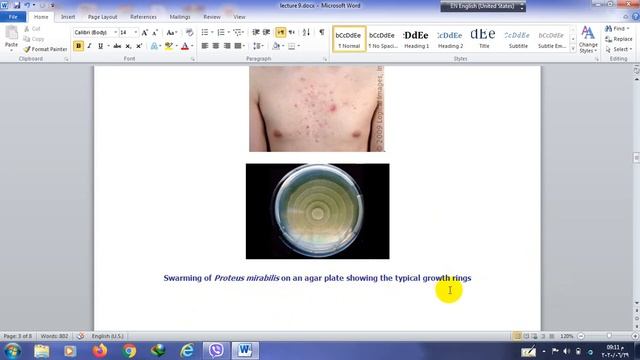This screenshot has width=640, height=360.
Task: Expand underline style dropdown arrow
Action: (108, 46)
